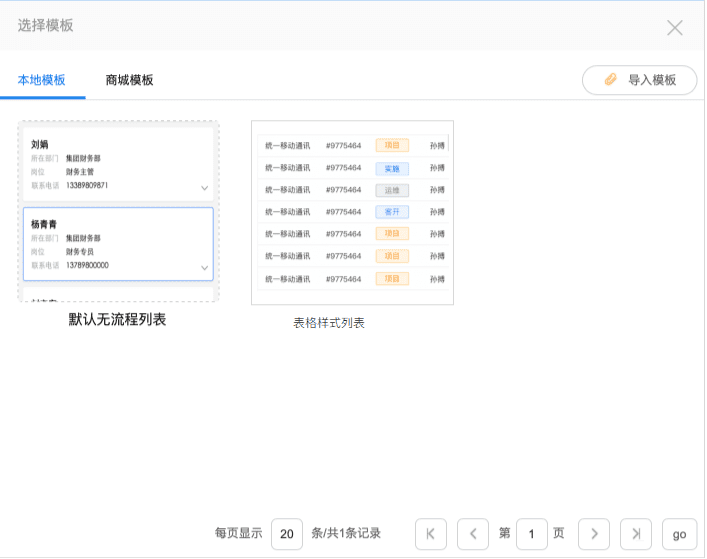Click the 实施 tag in table preview

392,168
